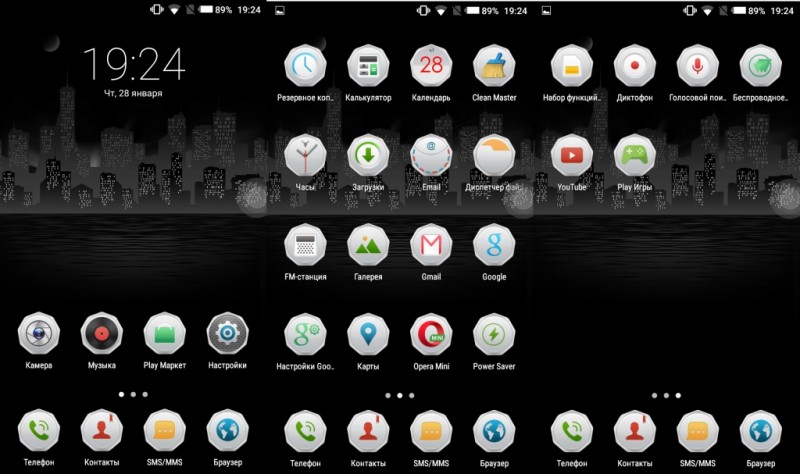Open Play Маркет store
Screen dimensions: 800x474
(164, 334)
